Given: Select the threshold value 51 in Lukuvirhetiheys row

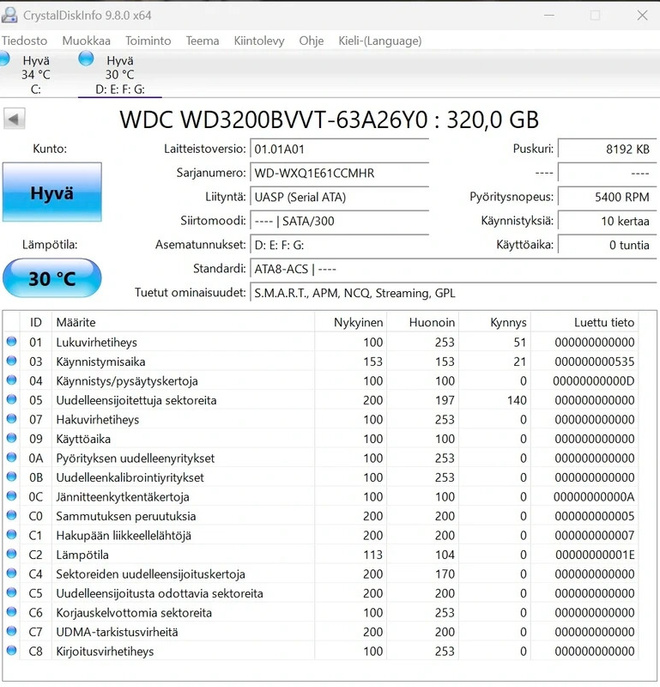Looking at the screenshot, I should tap(520, 342).
